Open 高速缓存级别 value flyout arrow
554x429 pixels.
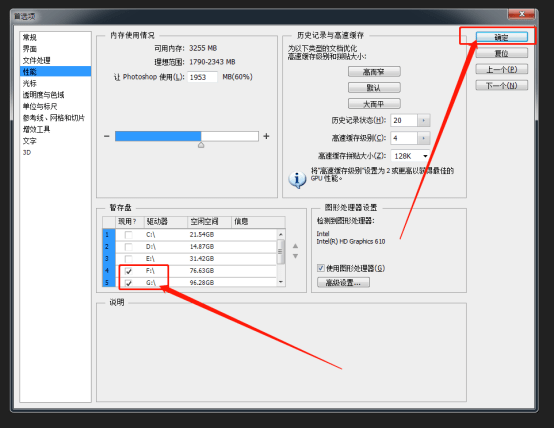[424, 138]
